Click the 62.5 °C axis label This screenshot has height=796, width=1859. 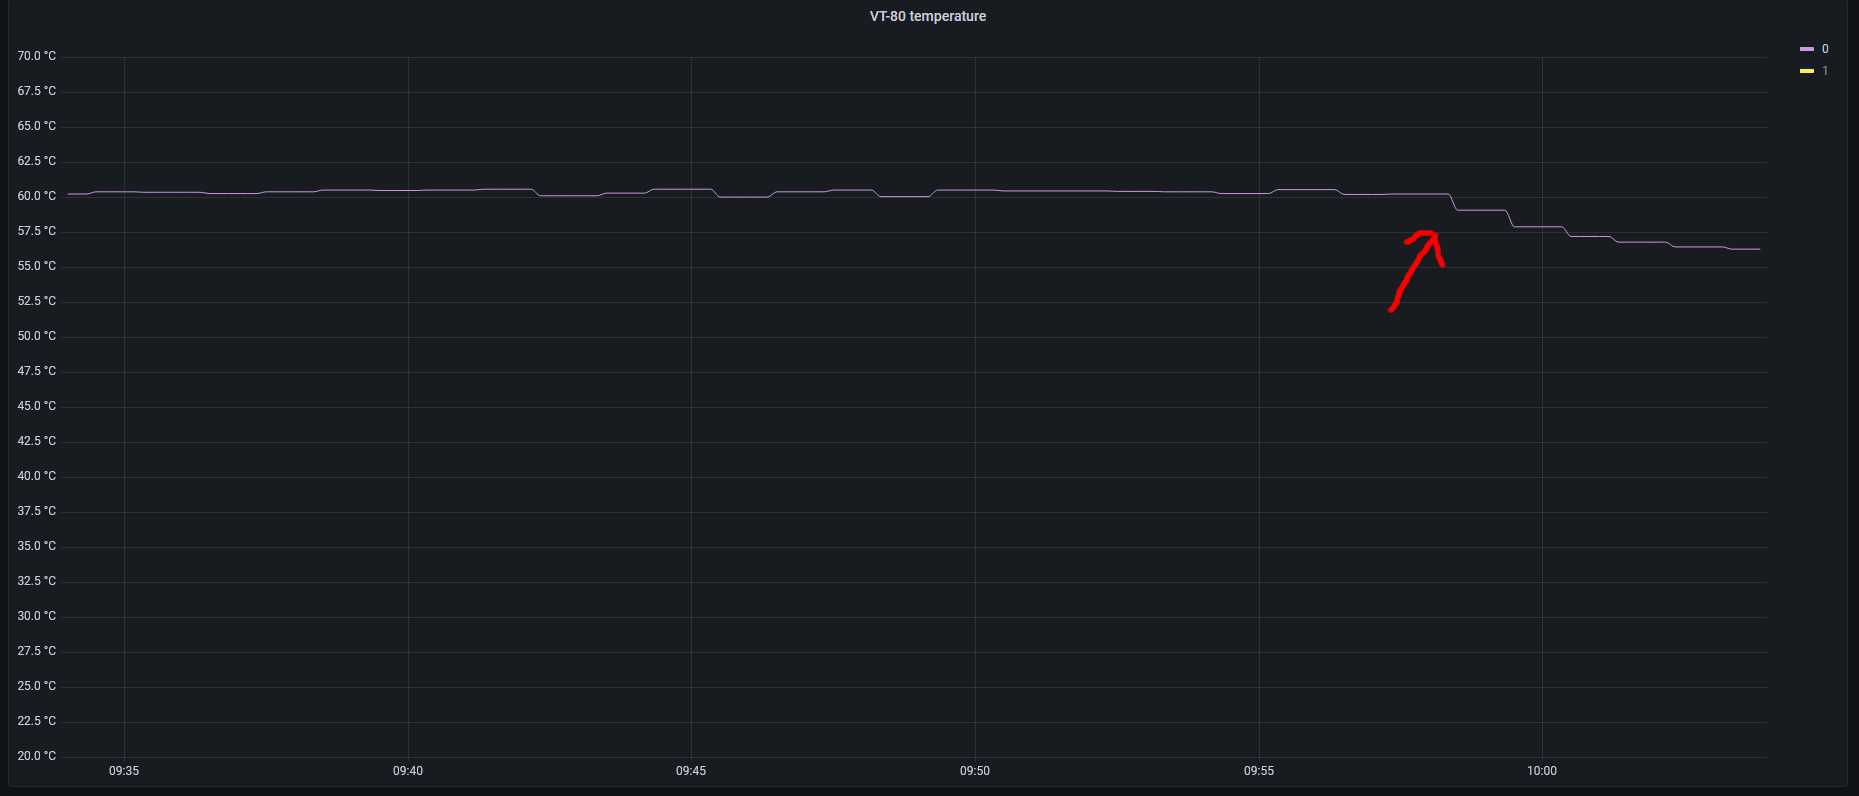pyautogui.click(x=37, y=161)
